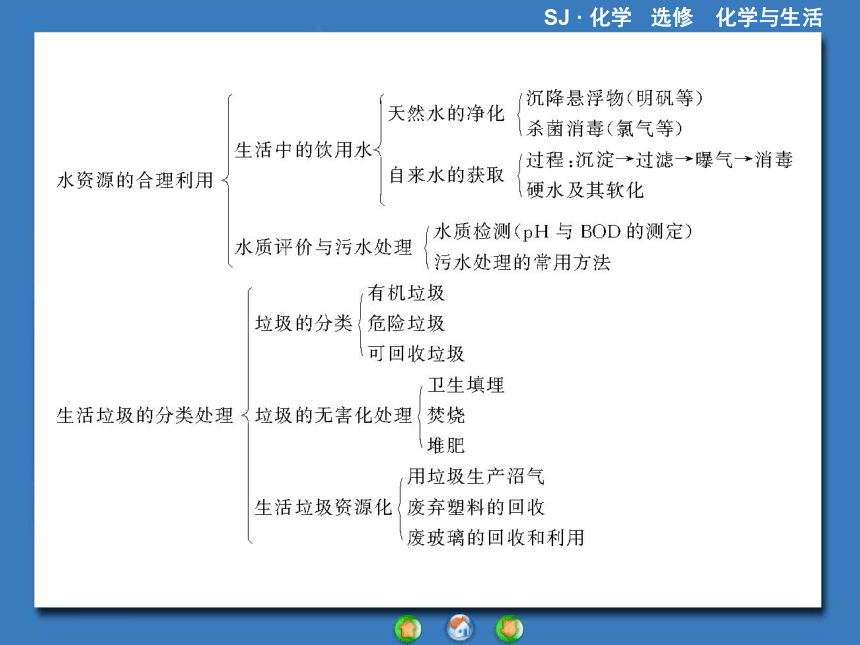Click the text "可回收垃圾"
Screen dimensions: 860x645
click(416, 354)
